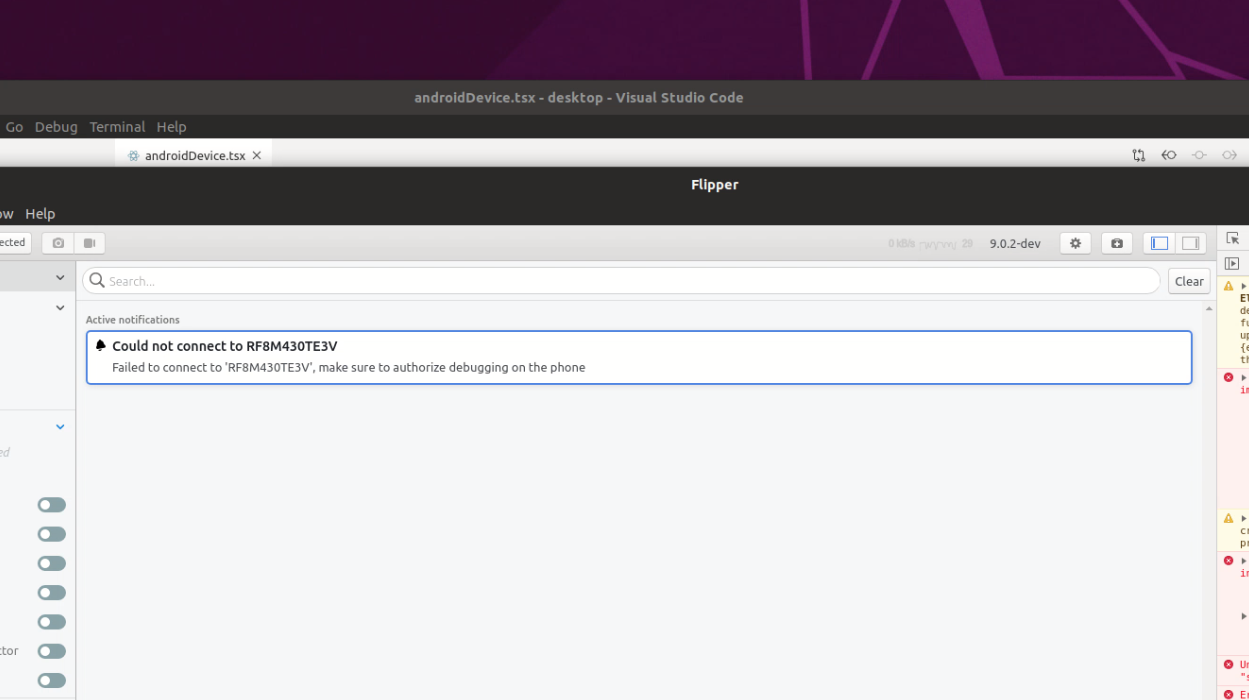Open Flipper settings gear
Screen dimensions: 1249x700
1075,243
